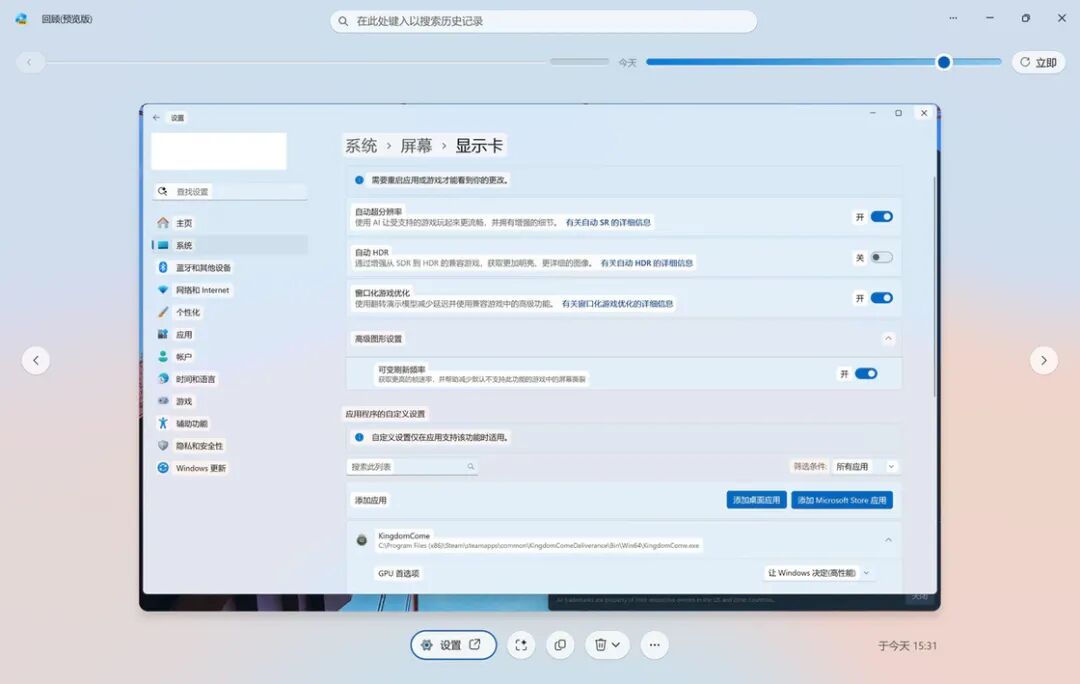Screen dimensions: 1080x684
Task: Click the back arrow in the Settings window
Action: point(156,118)
